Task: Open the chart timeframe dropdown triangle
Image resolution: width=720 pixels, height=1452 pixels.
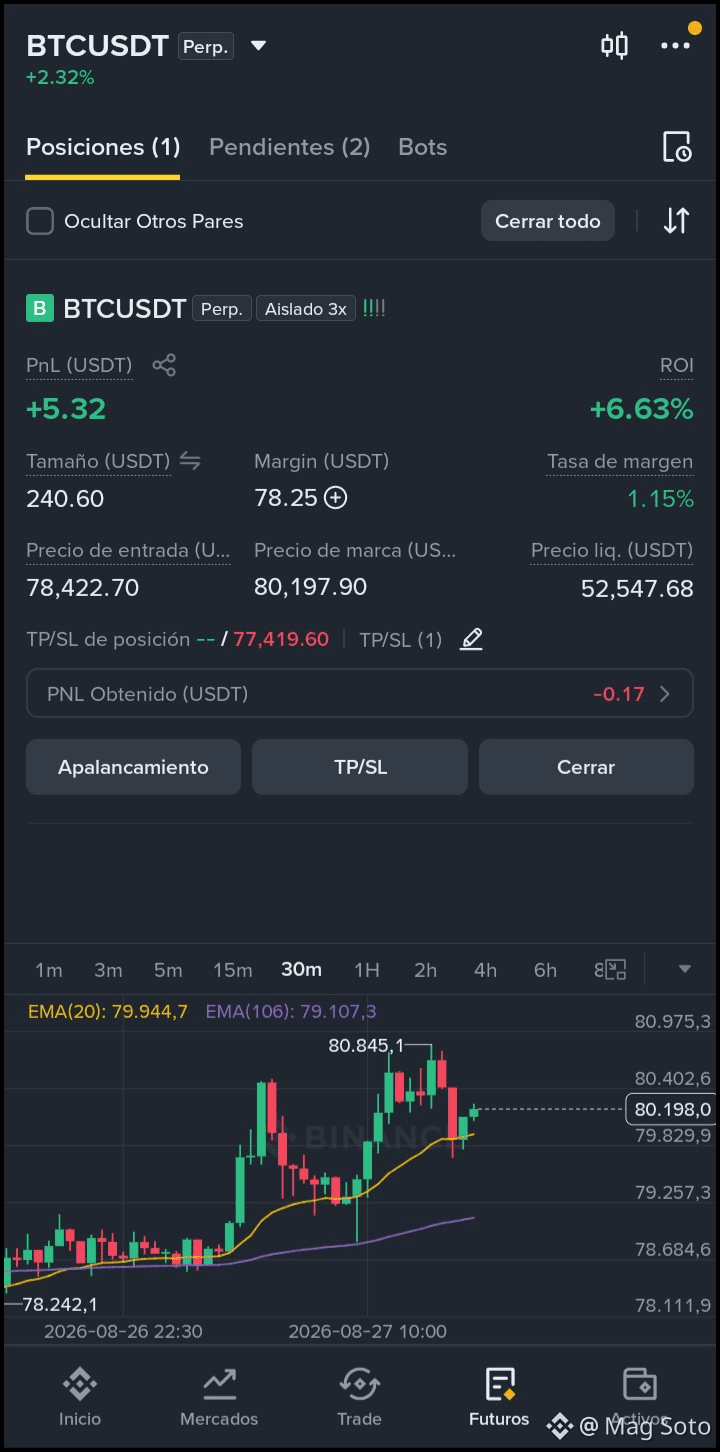Action: (x=685, y=969)
